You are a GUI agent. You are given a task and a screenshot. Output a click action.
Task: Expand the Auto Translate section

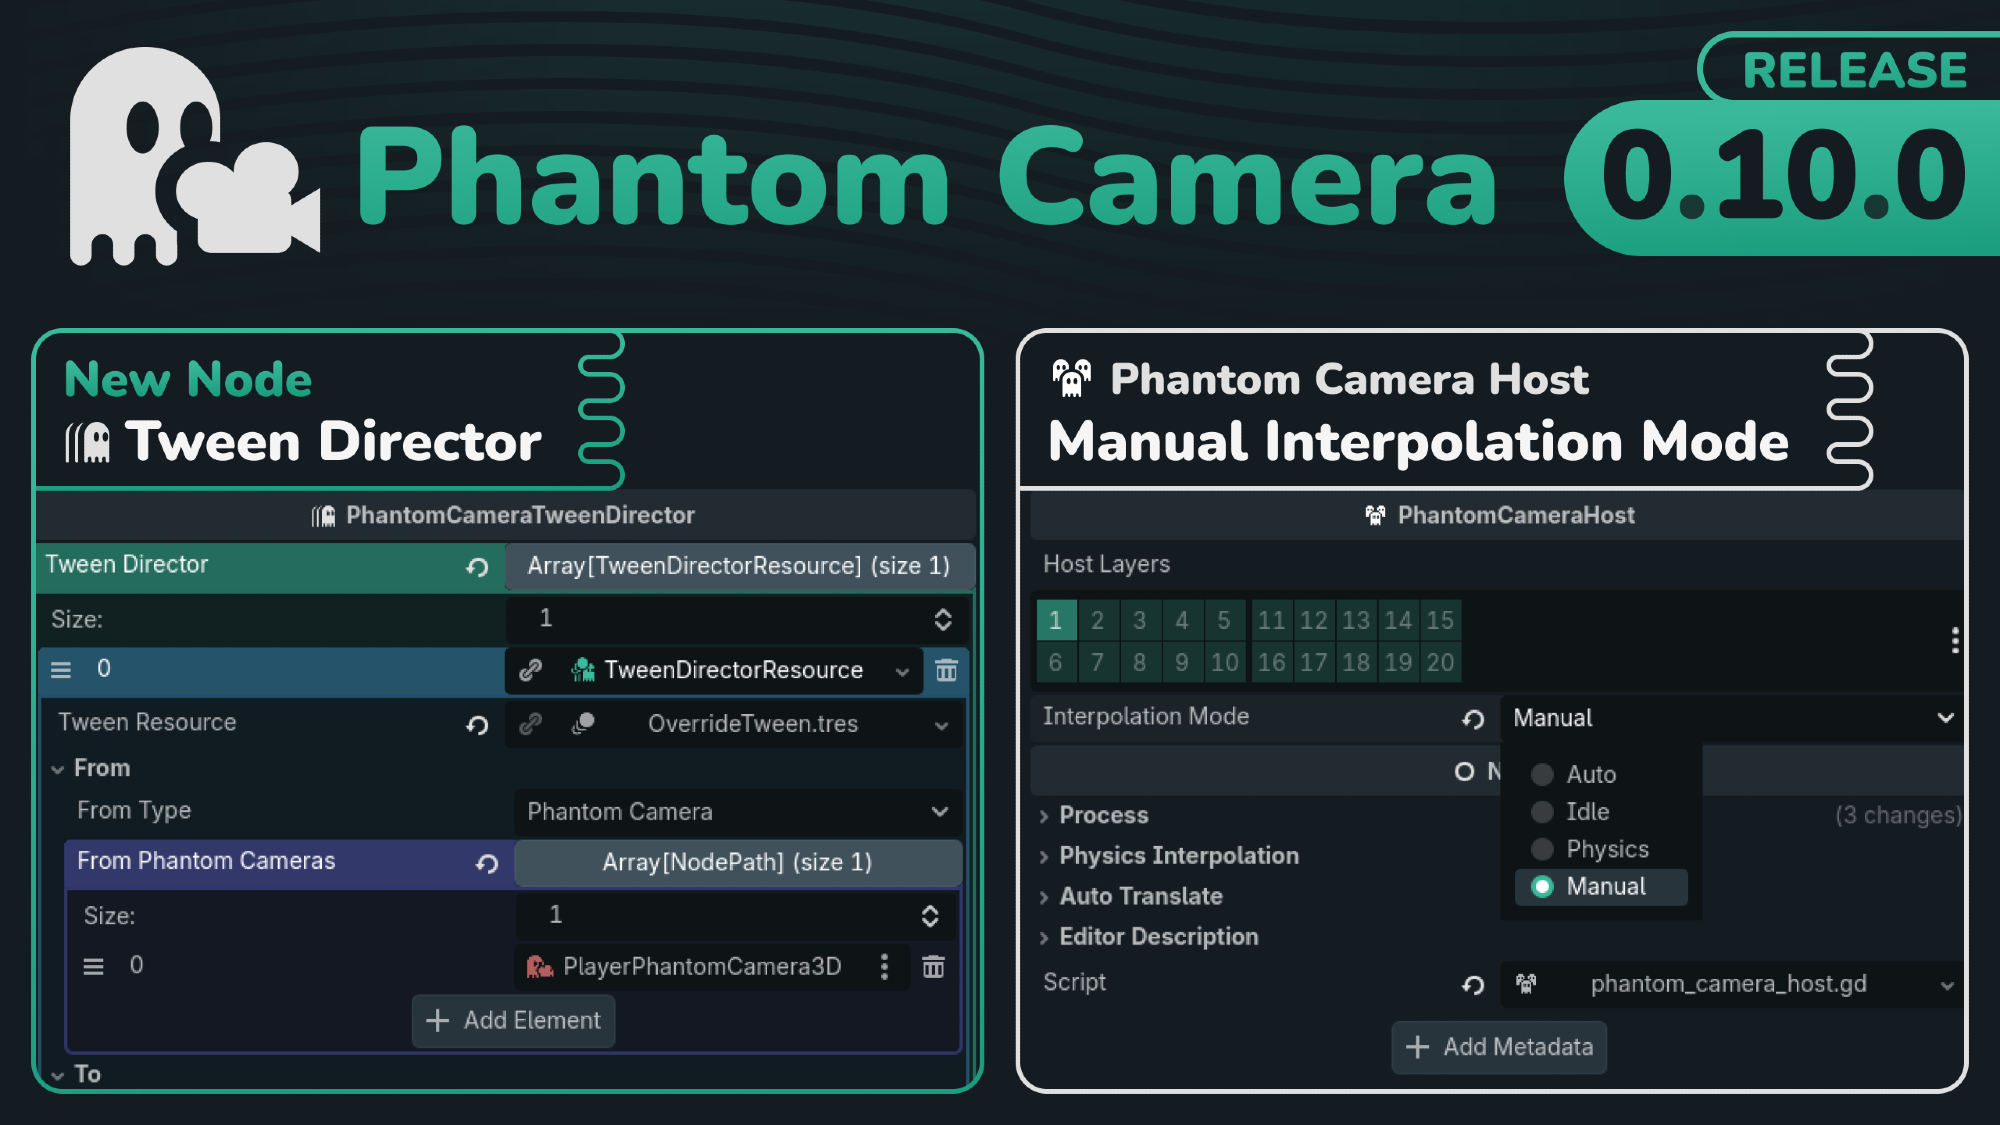click(x=1140, y=897)
